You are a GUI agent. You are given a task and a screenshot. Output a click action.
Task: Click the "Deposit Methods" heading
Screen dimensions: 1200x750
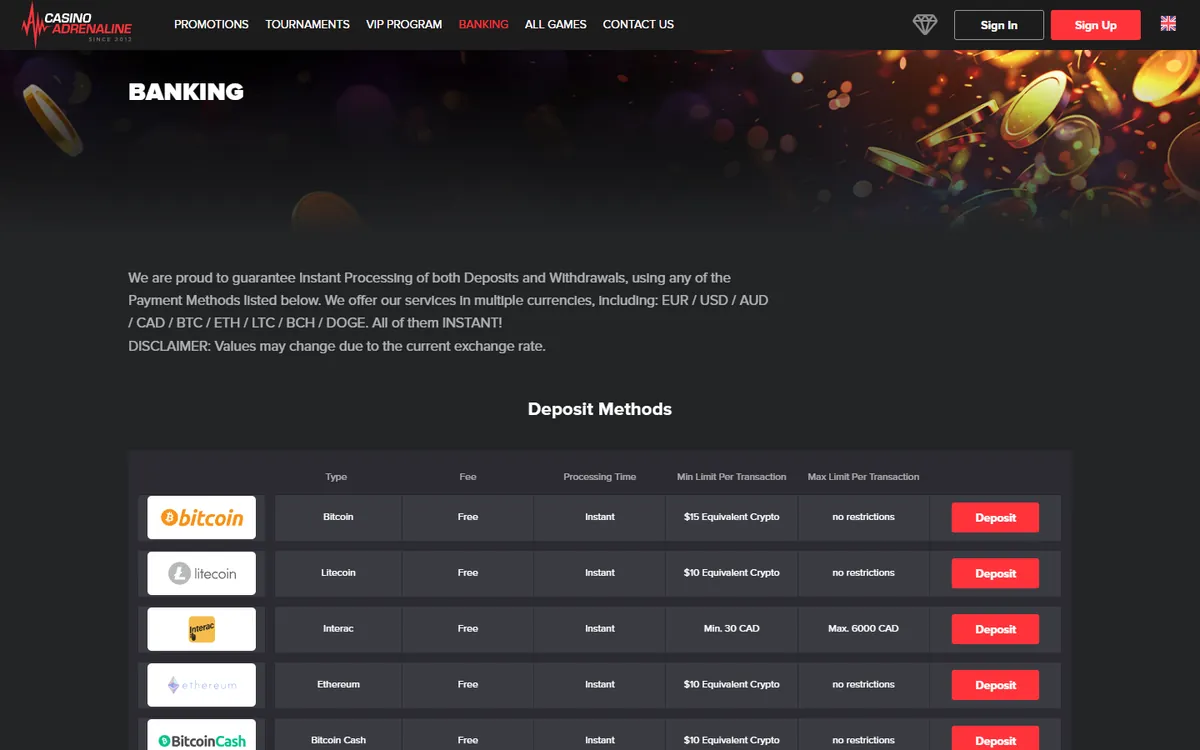click(x=600, y=409)
